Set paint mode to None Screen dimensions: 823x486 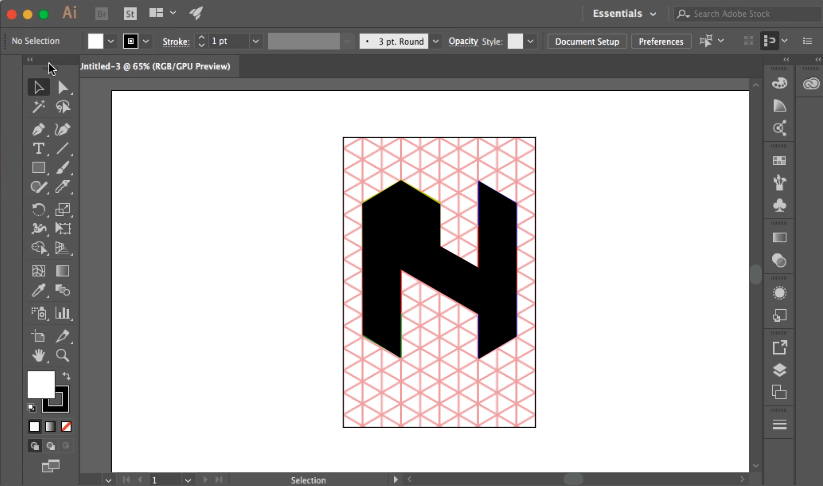[x=66, y=427]
